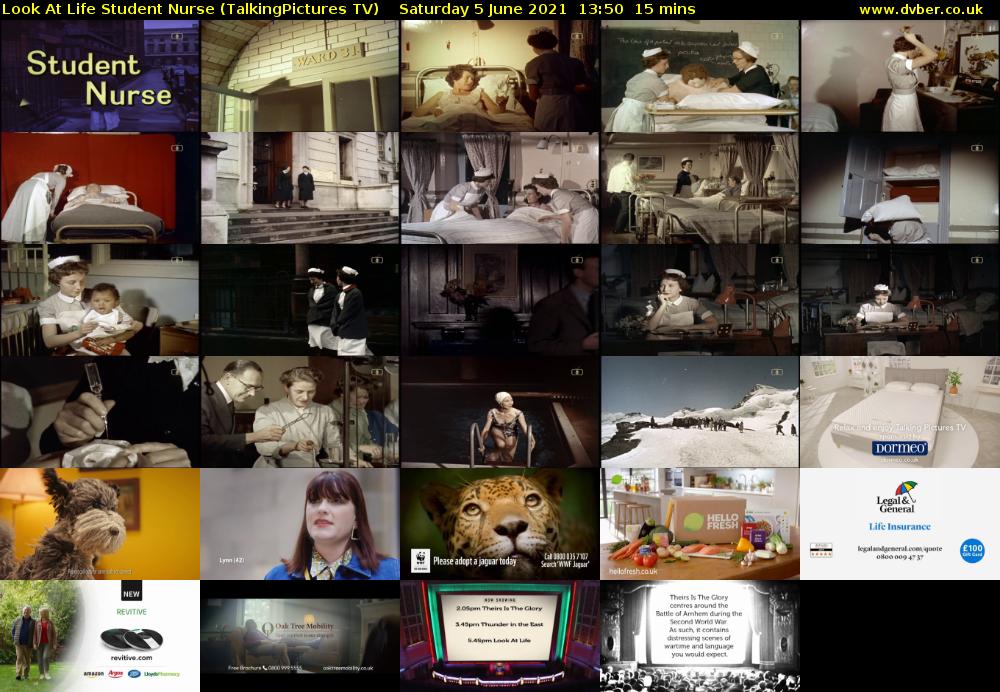Select thumbnail of nurse at linen cupboard
1000x692 pixels.
point(900,188)
